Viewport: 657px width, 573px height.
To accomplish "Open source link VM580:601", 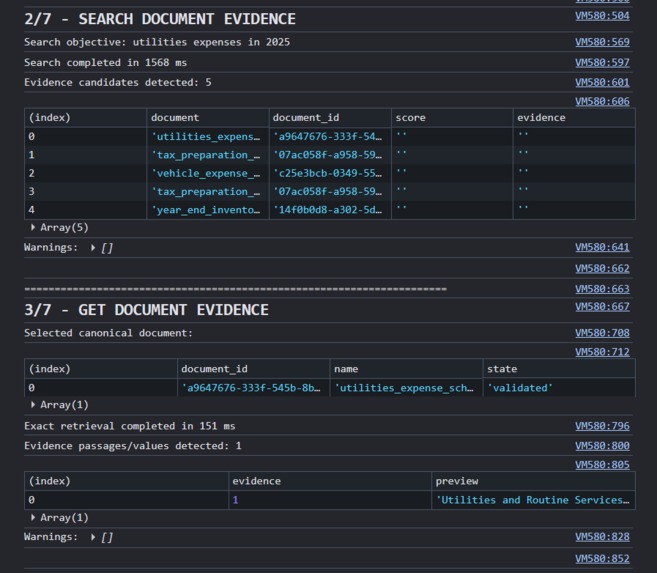I will coord(602,83).
